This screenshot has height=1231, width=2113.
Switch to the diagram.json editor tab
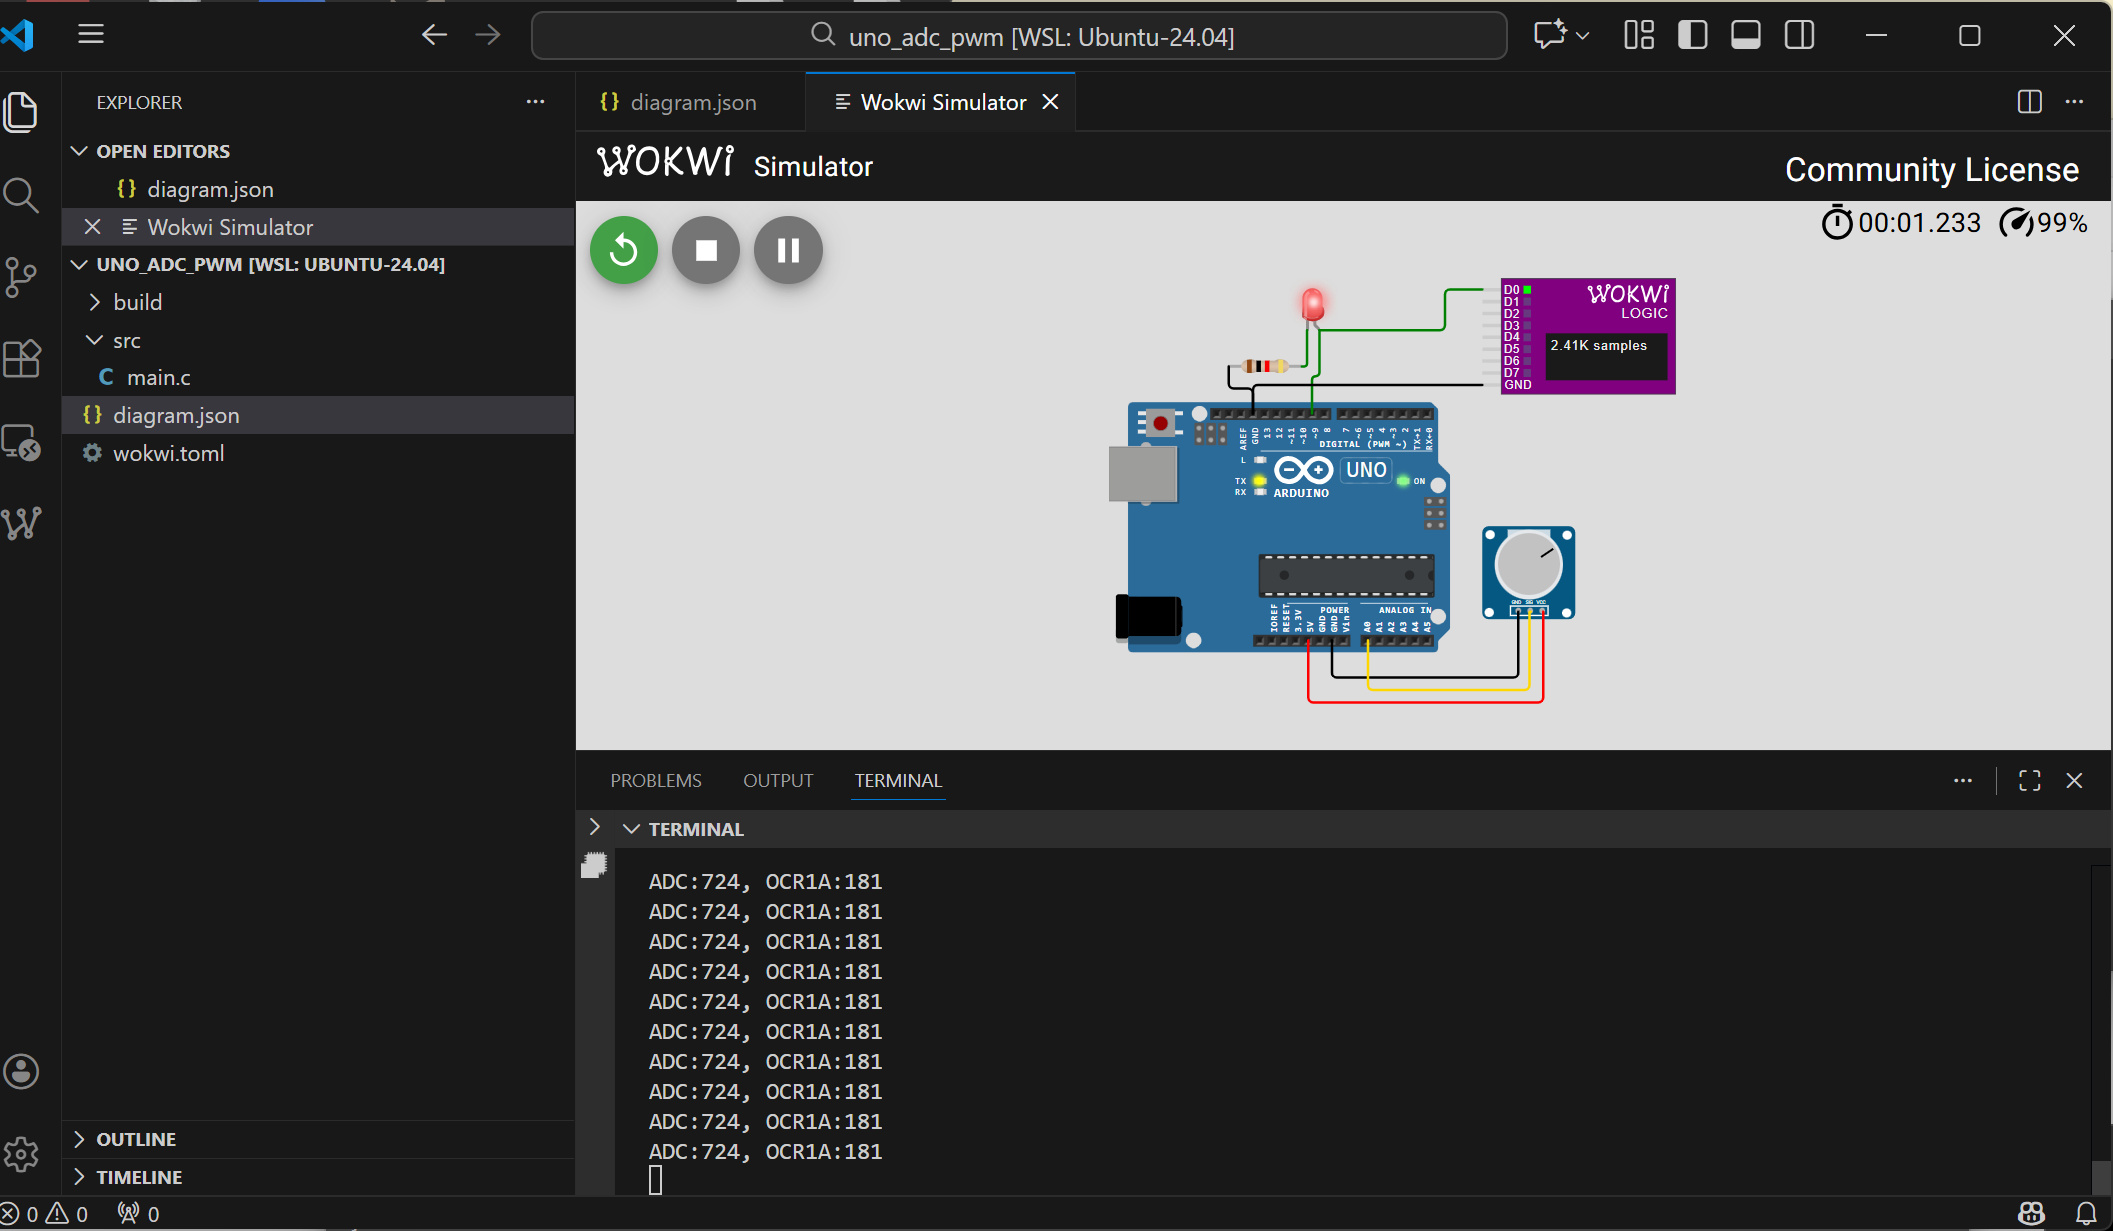pos(692,102)
